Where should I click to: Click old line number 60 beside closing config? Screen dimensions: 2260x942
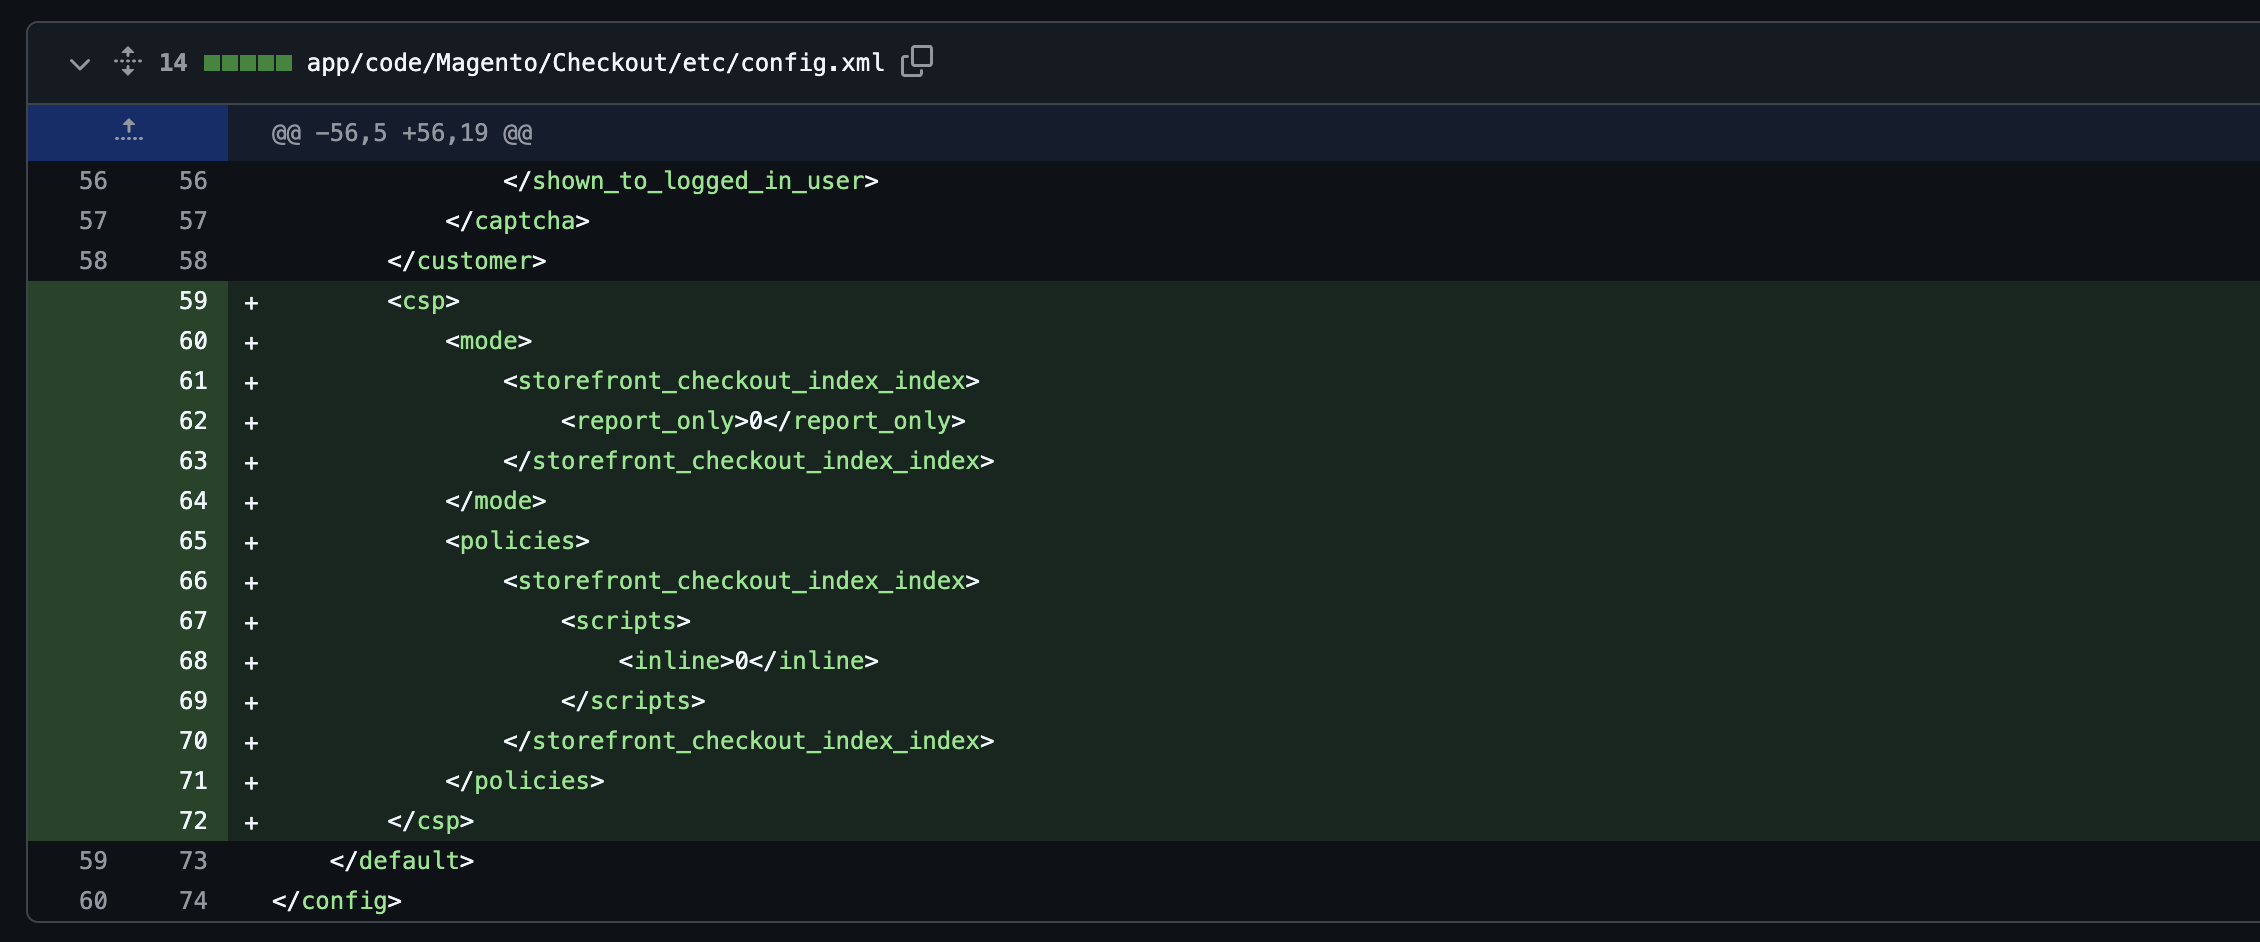pos(93,901)
